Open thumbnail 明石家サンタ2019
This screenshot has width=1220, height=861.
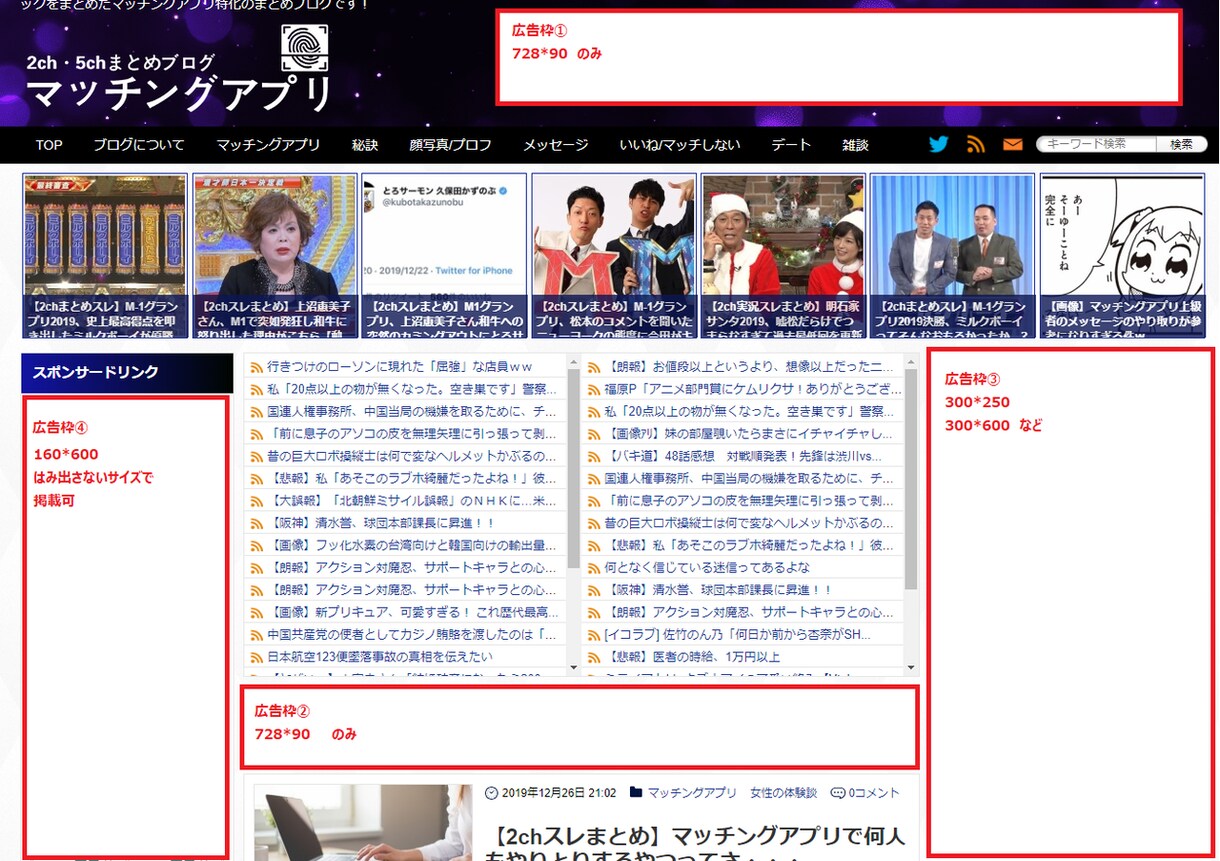[783, 256]
